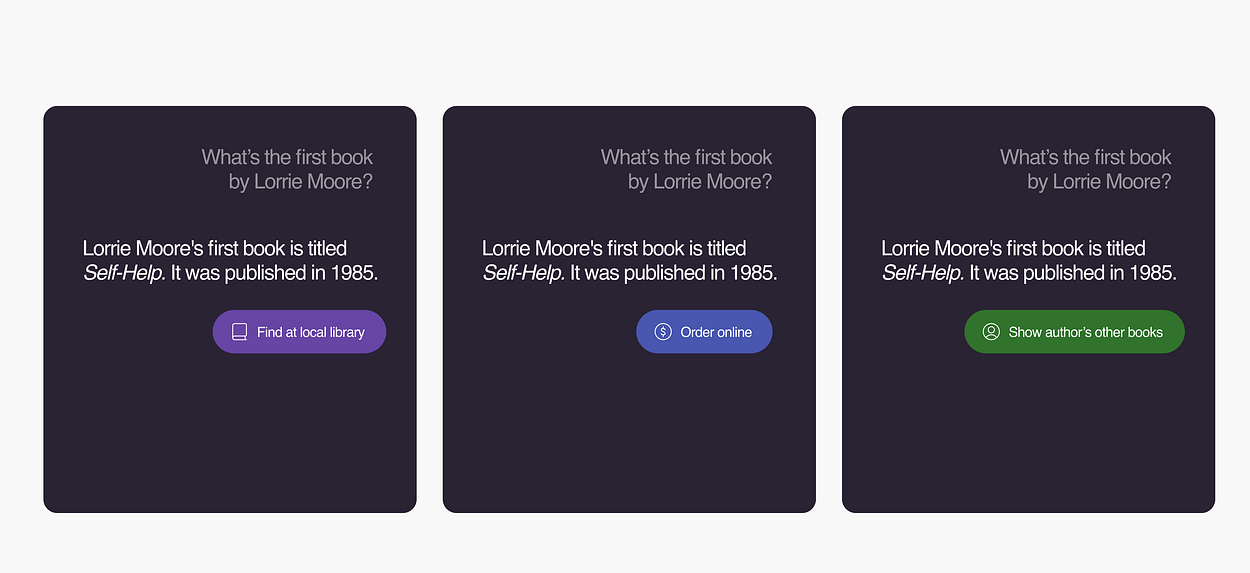Screen dimensions: 1250x573
Task: Click the person icon on the green button
Action: (x=991, y=332)
